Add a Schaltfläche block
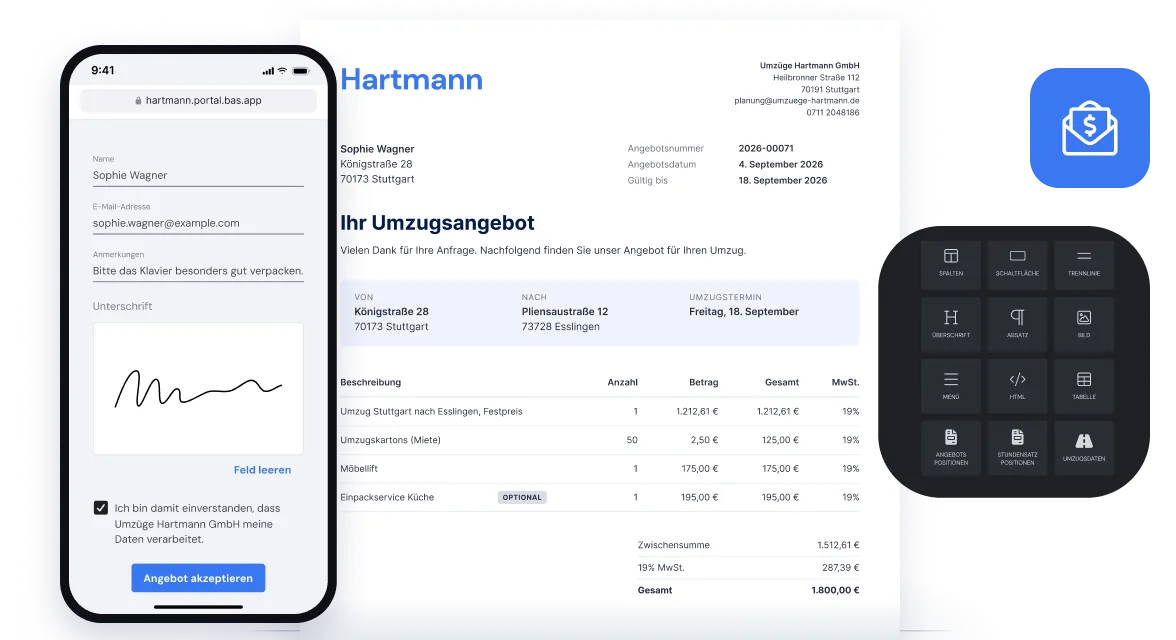1176x640 pixels. [1017, 264]
